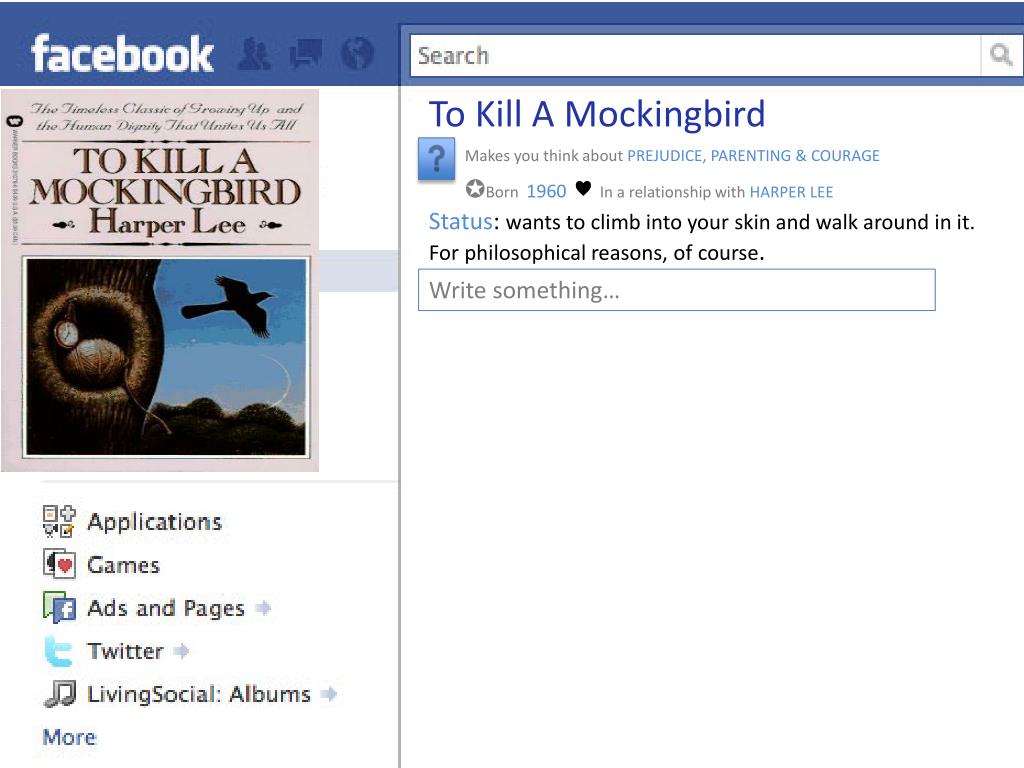This screenshot has height=768, width=1024.
Task: Click the magnifying glass search button
Action: (1001, 56)
